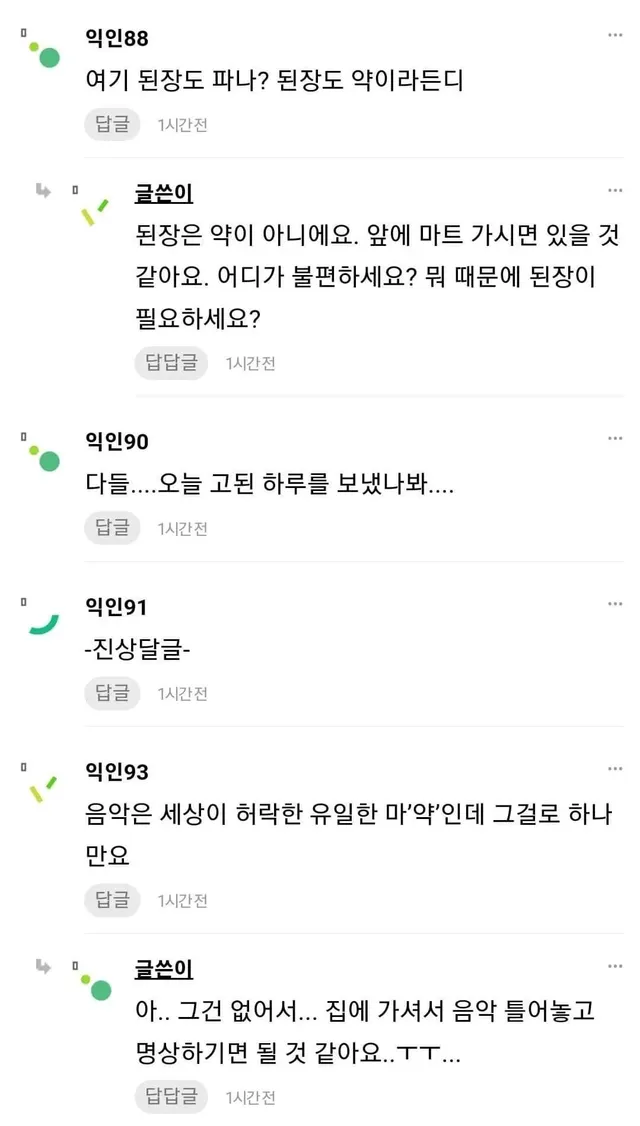Image resolution: width=640 pixels, height=1126 pixels.
Task: Click 익인88's profile avatar
Action: click(43, 54)
